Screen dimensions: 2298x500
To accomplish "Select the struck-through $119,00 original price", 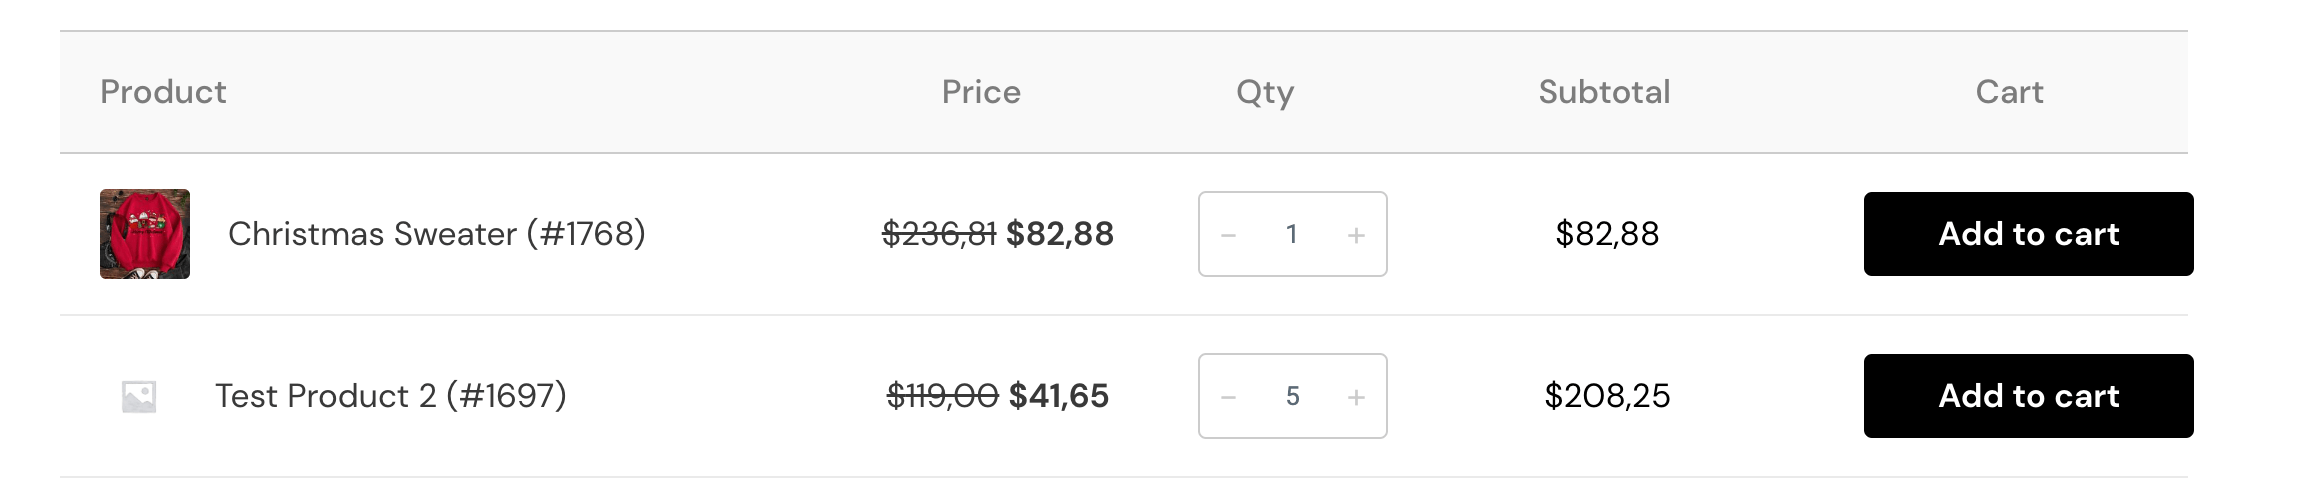I will pos(942,396).
